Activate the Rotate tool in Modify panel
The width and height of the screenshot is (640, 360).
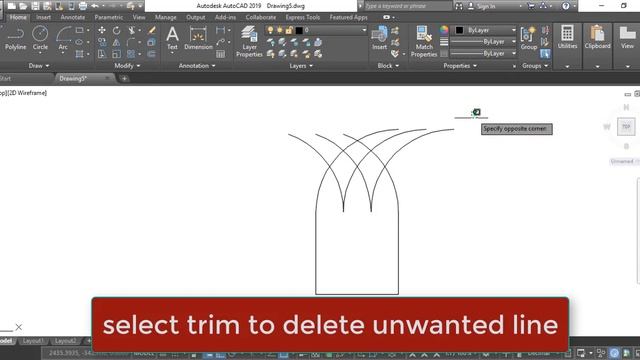pyautogui.click(x=117, y=30)
